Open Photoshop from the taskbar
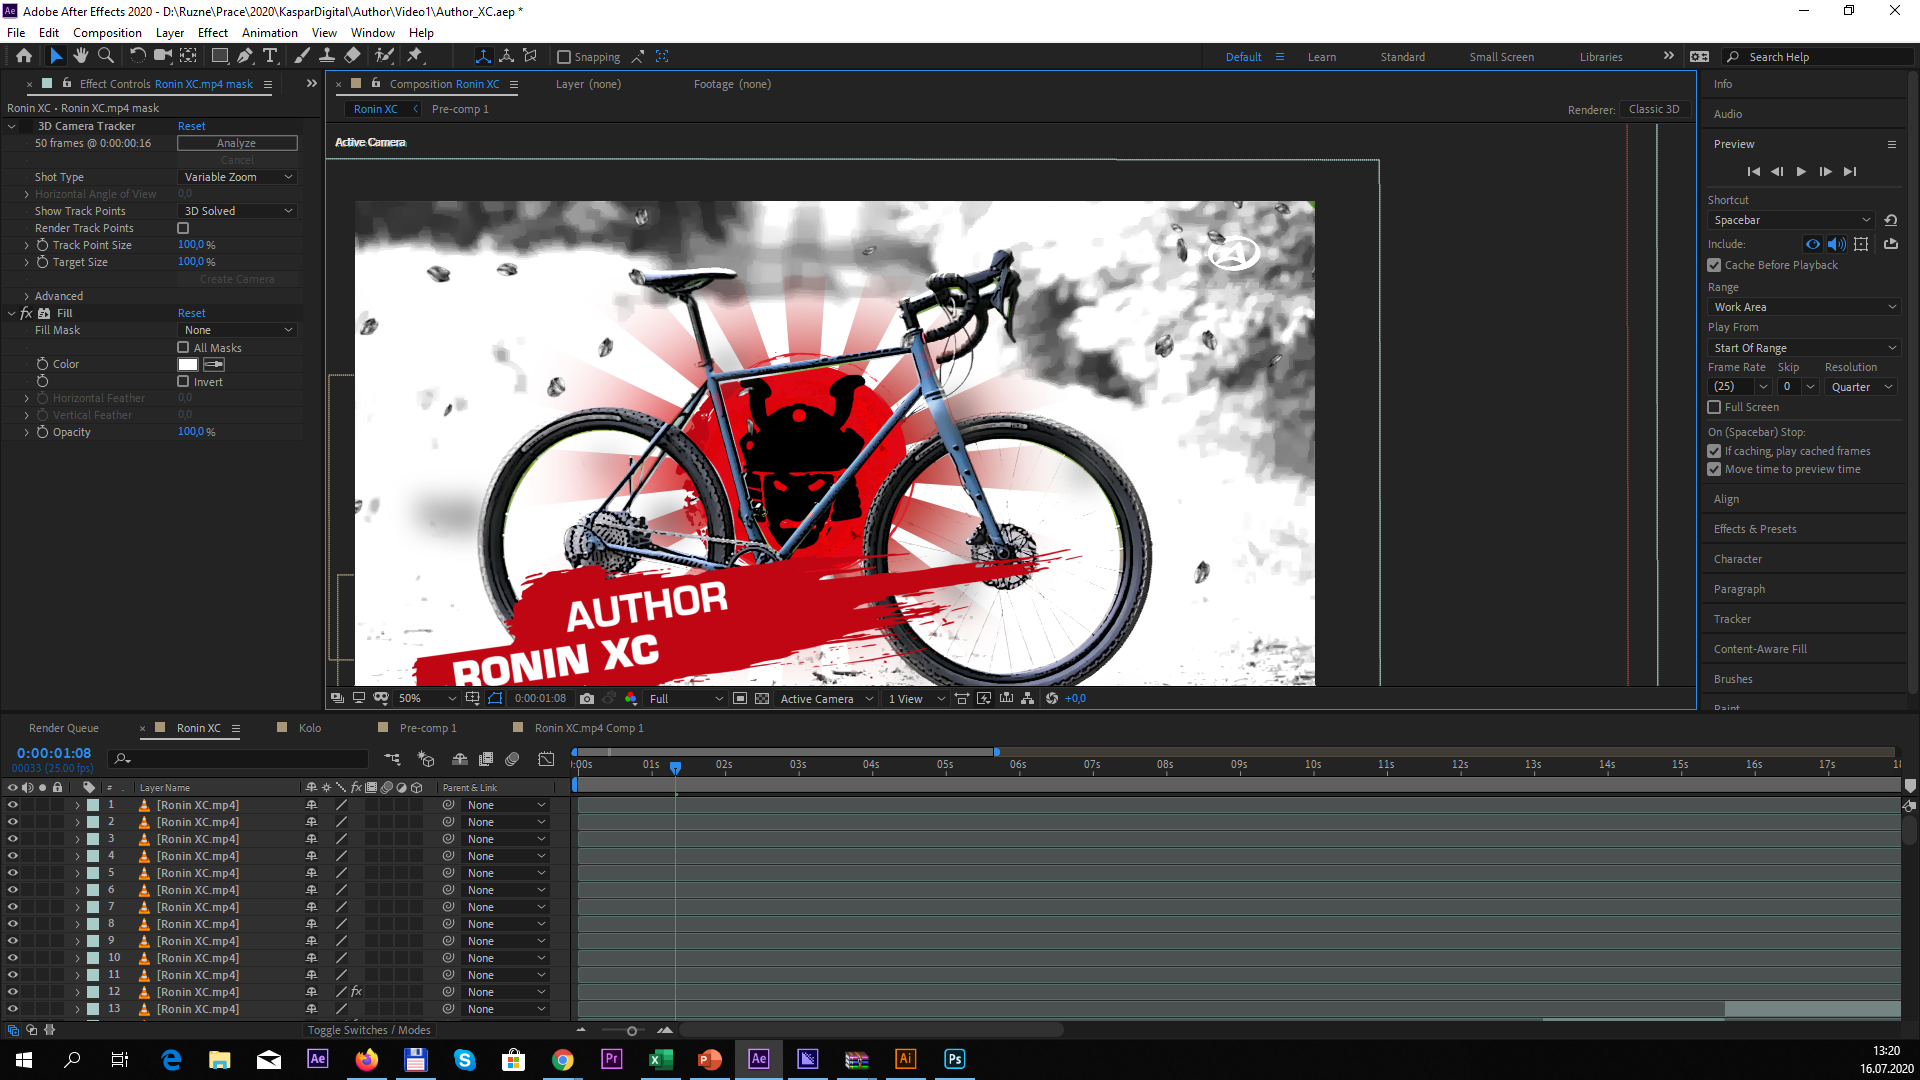This screenshot has width=1920, height=1080. (x=955, y=1059)
